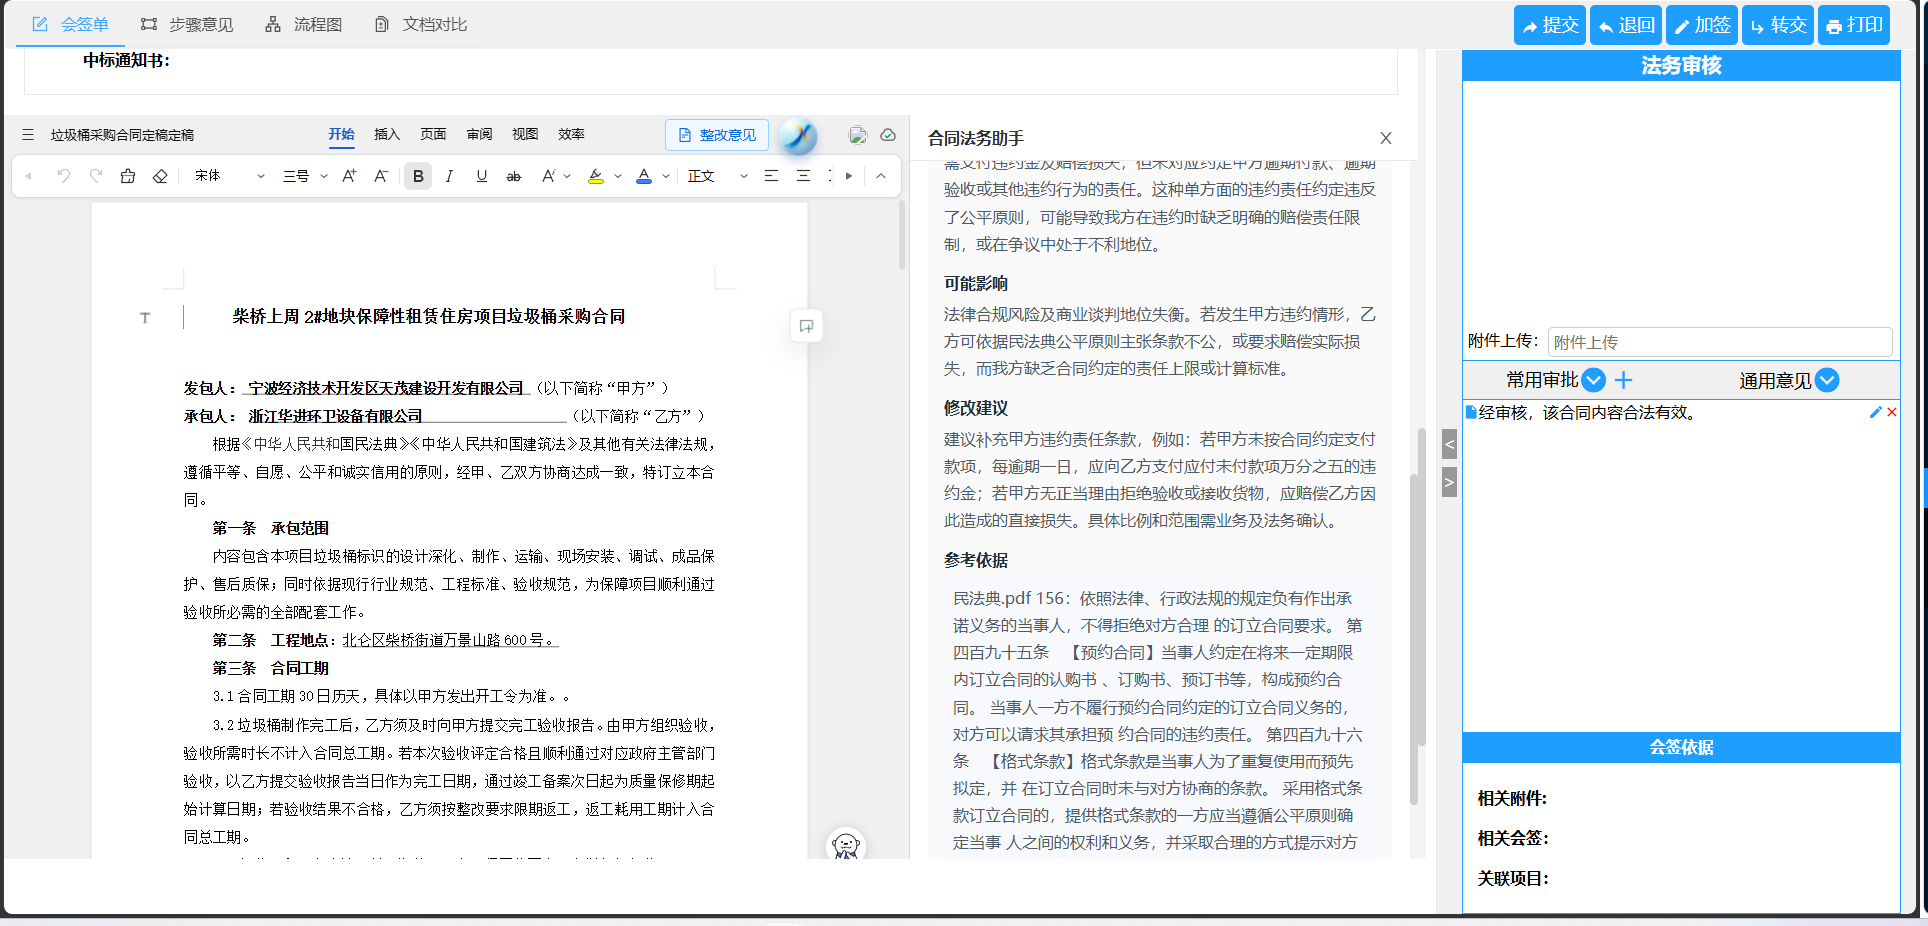Open the 宋体 font family dropdown
Image resolution: width=1928 pixels, height=926 pixels.
[x=230, y=176]
